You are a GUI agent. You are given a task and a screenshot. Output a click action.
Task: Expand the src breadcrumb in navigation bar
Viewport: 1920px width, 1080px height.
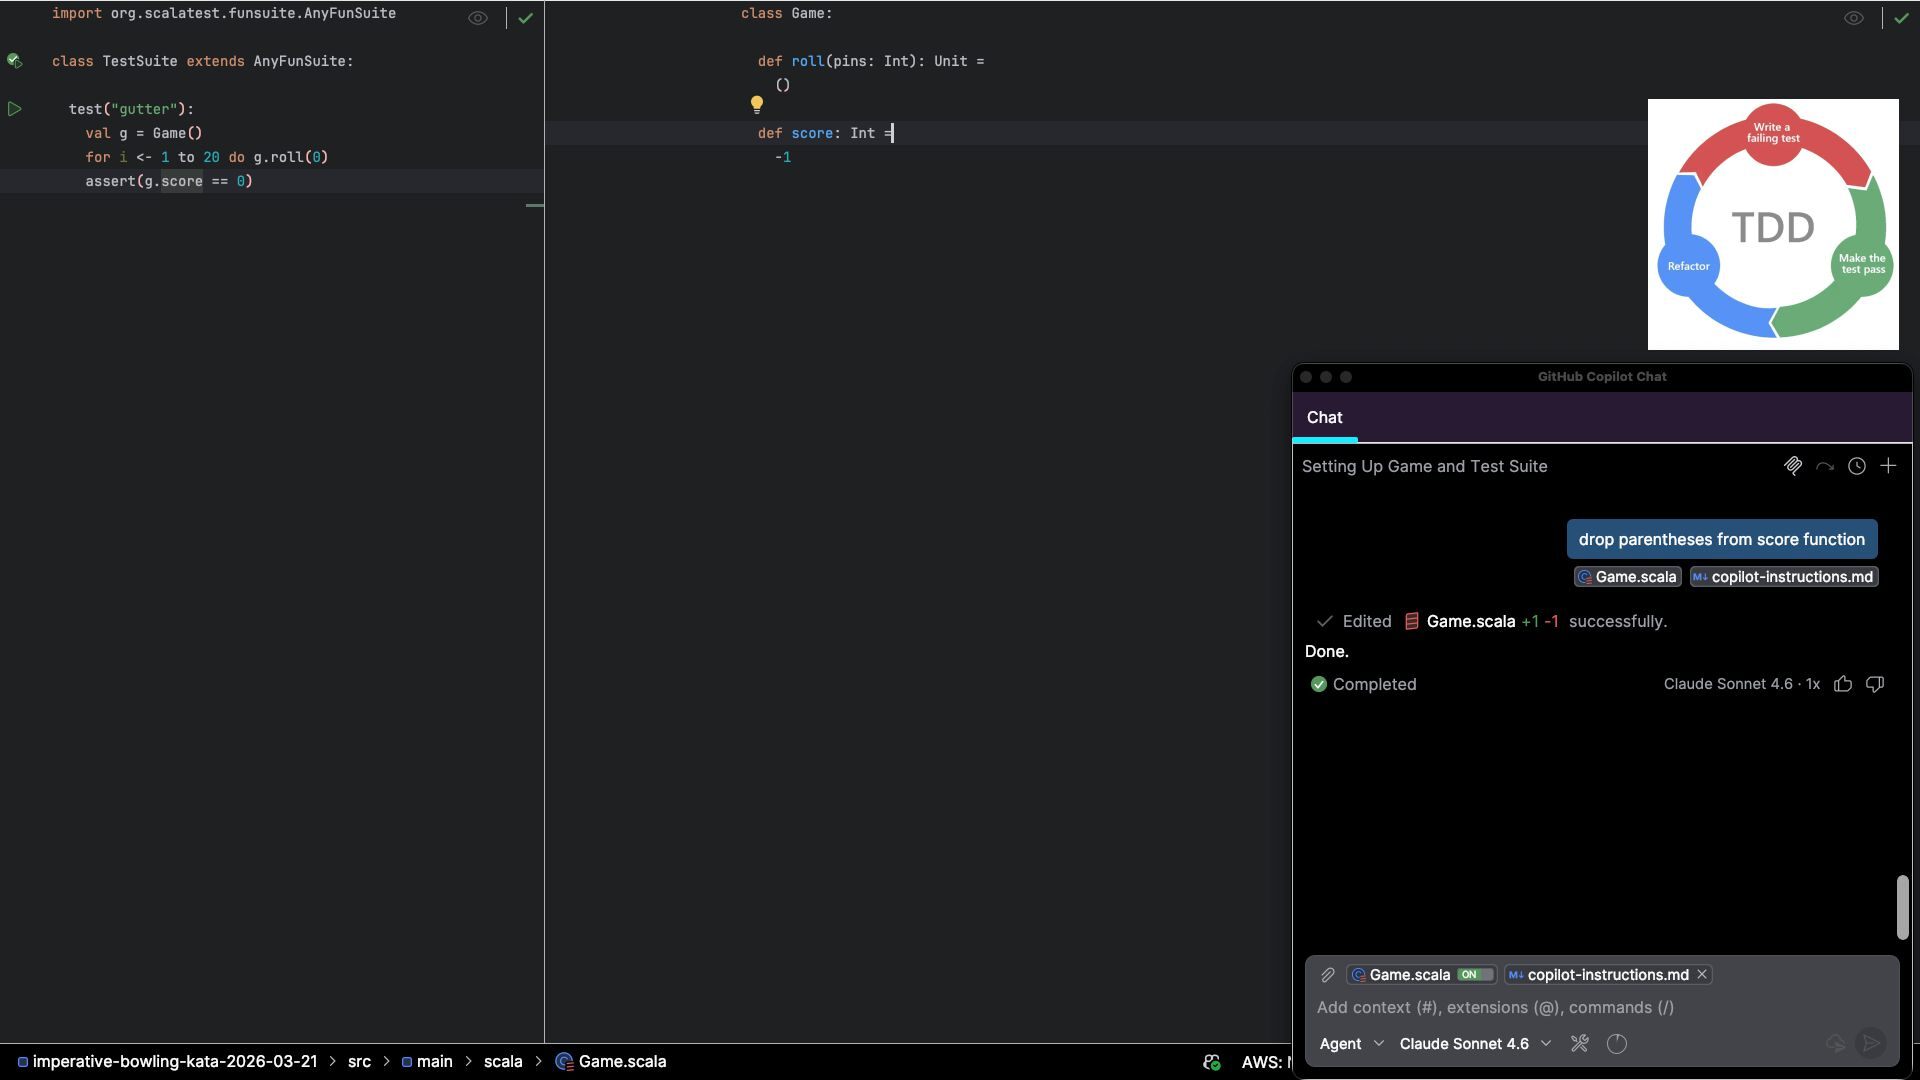coord(359,1062)
